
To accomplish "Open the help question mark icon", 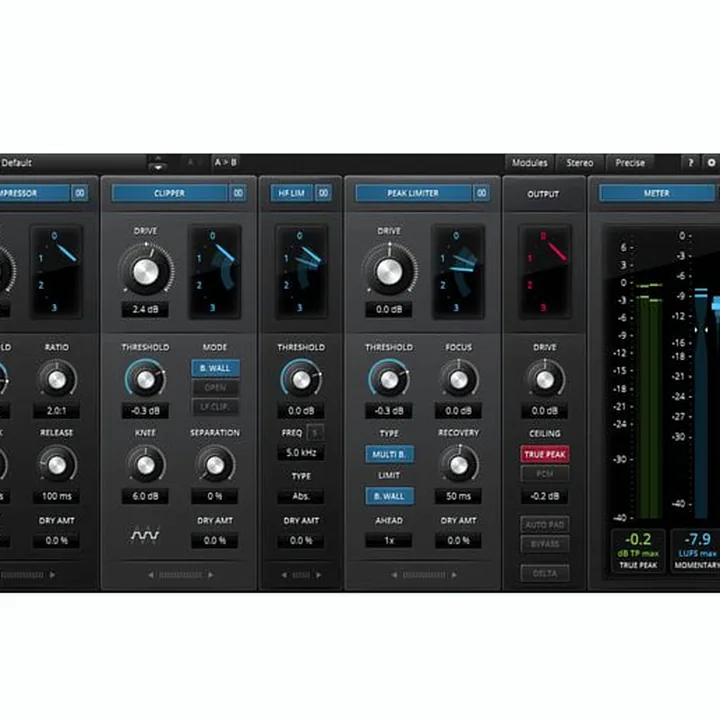I will (x=690, y=163).
